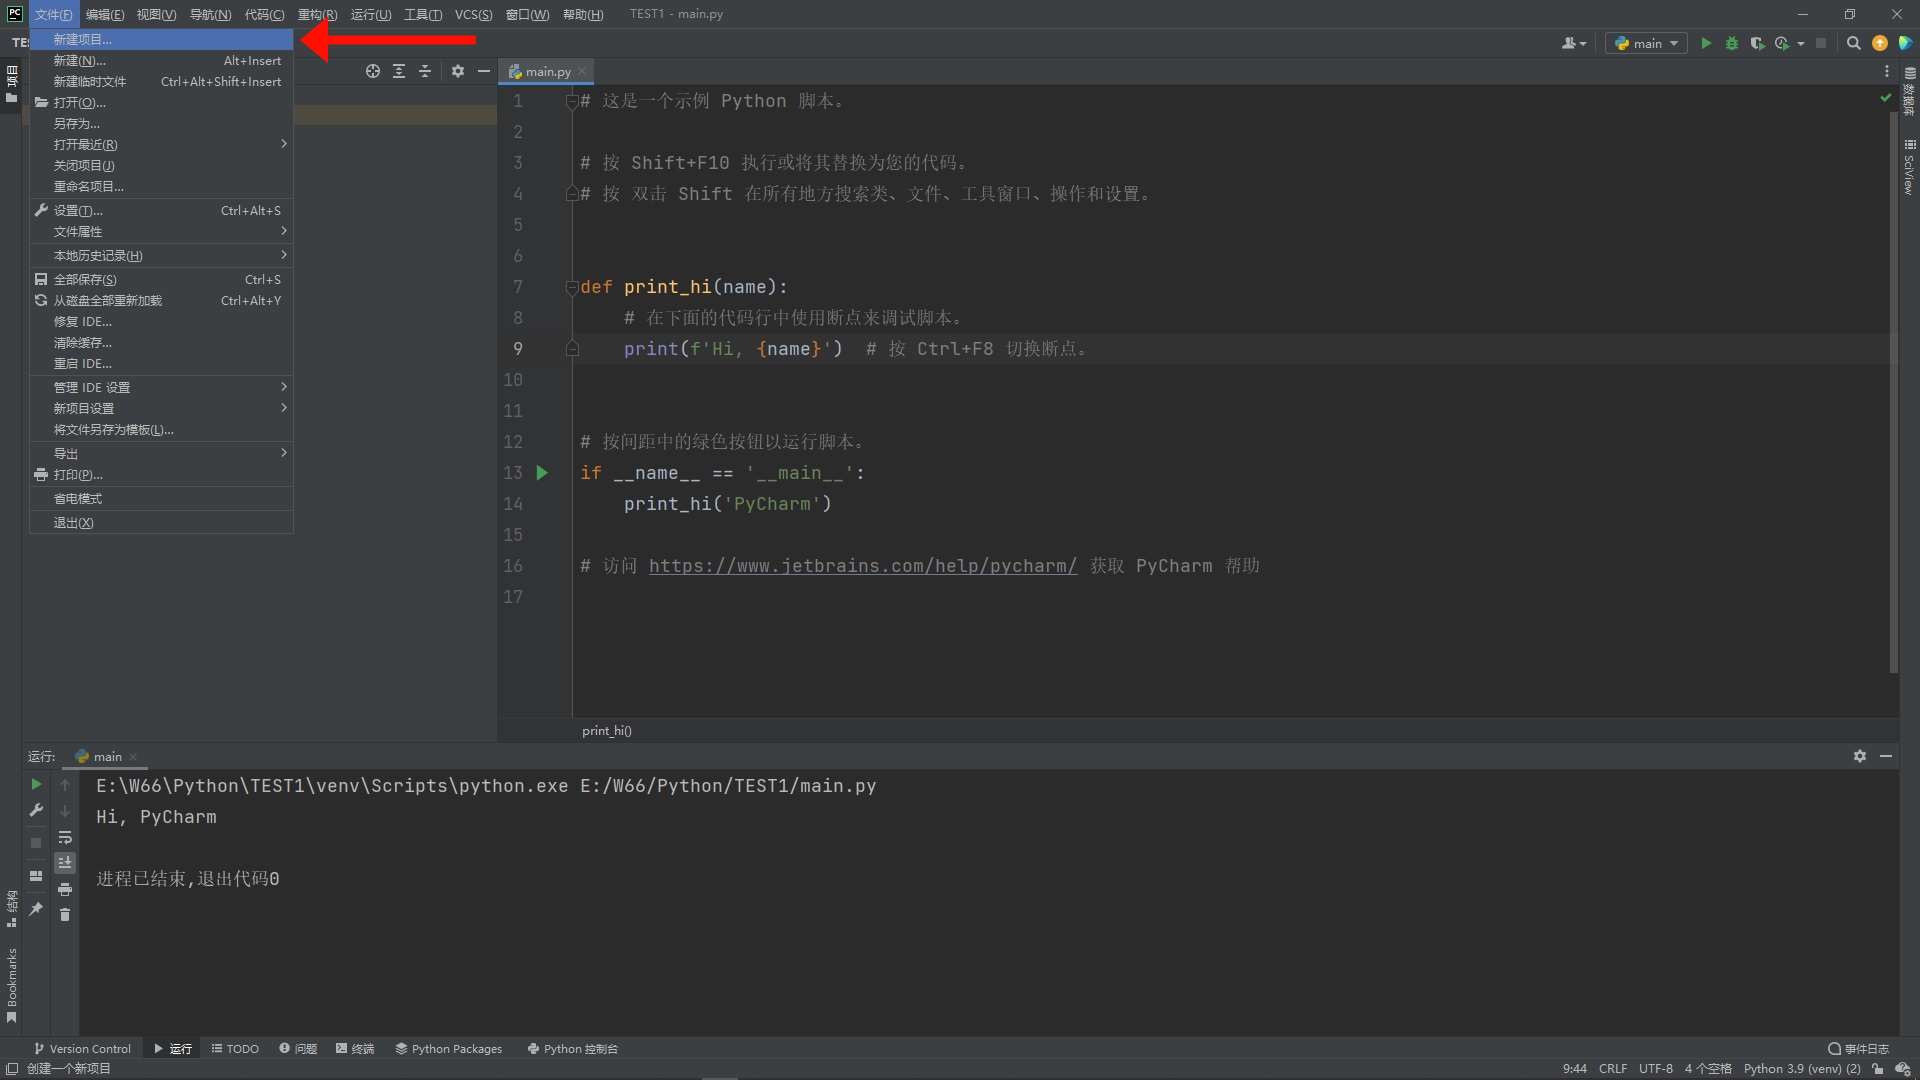Click Invalidate Caches entry
Viewport: 1920px width, 1080px height.
161,342
